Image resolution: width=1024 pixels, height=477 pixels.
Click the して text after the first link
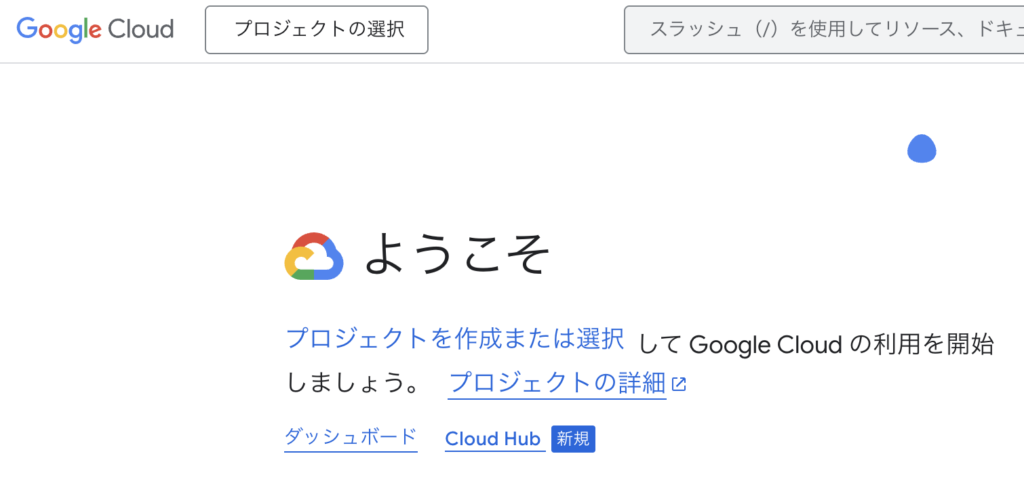[x=659, y=345]
